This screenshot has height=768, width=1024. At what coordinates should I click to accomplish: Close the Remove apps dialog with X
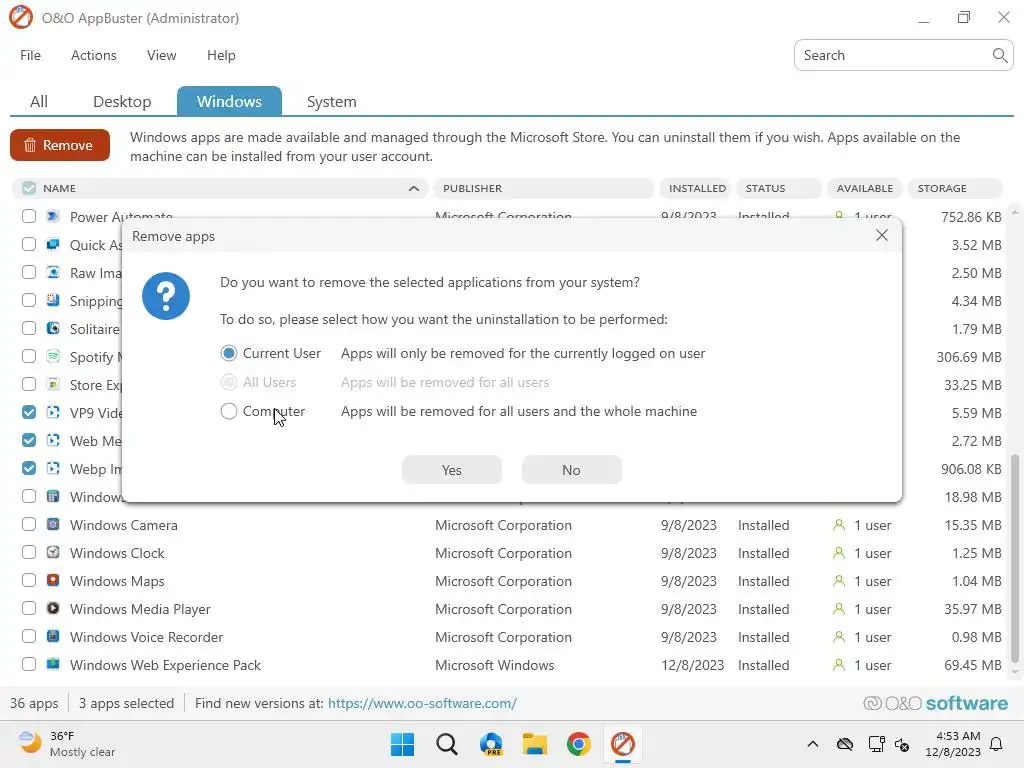882,235
